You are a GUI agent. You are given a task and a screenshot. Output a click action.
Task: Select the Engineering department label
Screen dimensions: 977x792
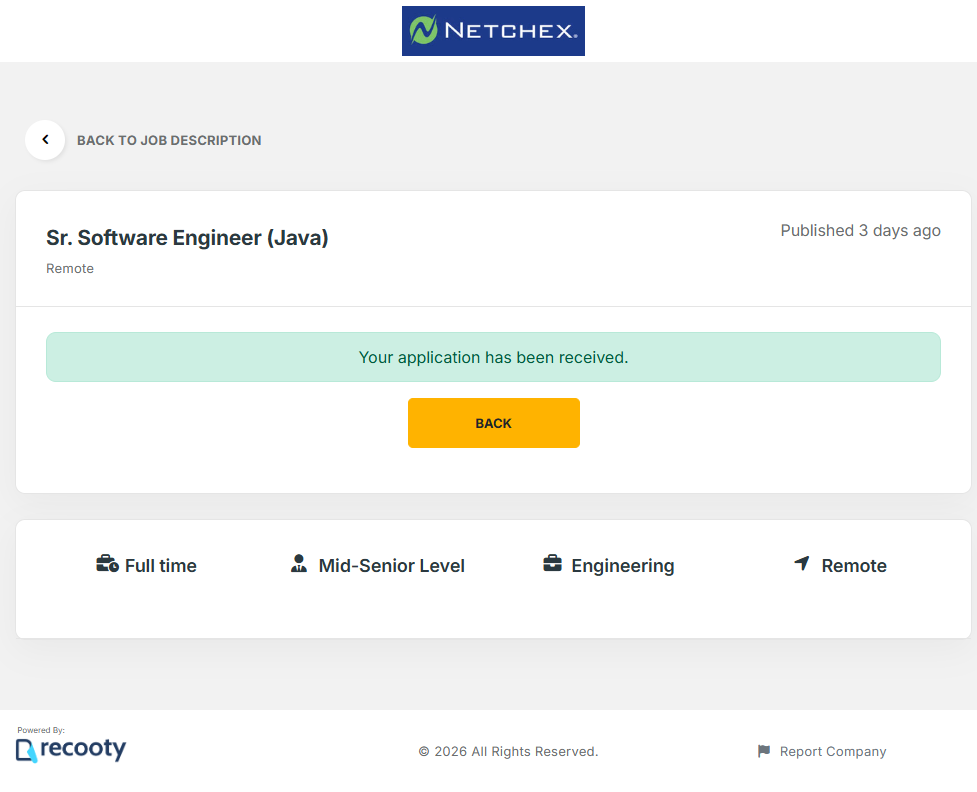pos(622,566)
